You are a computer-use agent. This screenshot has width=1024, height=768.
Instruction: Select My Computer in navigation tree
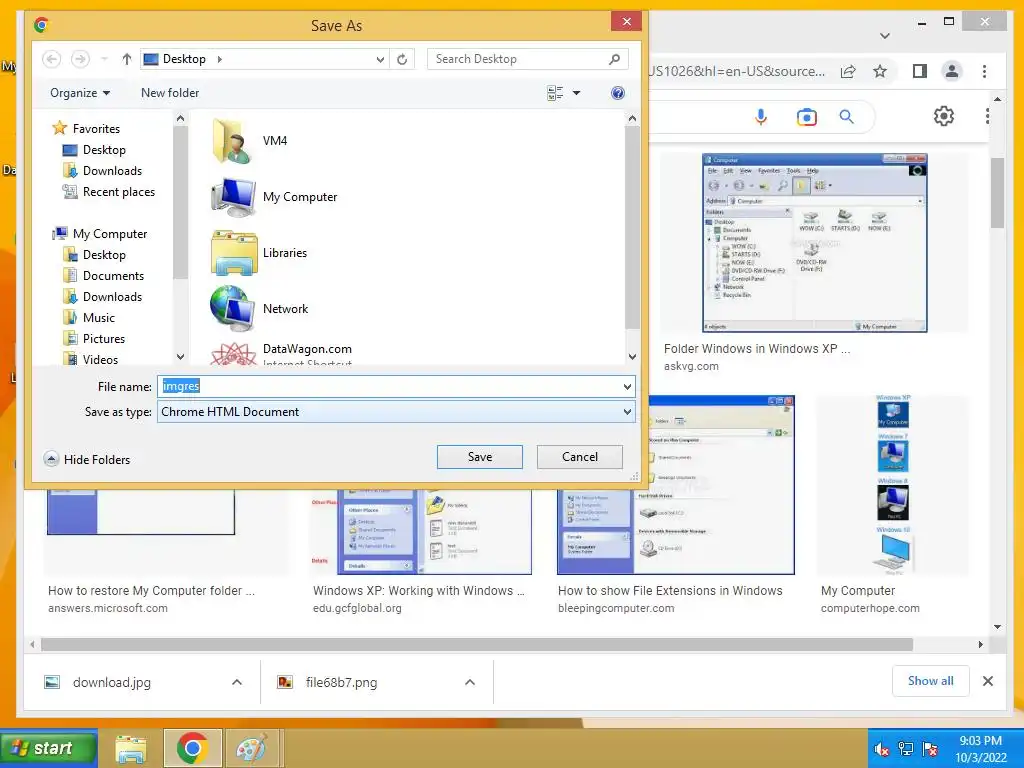[99, 234]
